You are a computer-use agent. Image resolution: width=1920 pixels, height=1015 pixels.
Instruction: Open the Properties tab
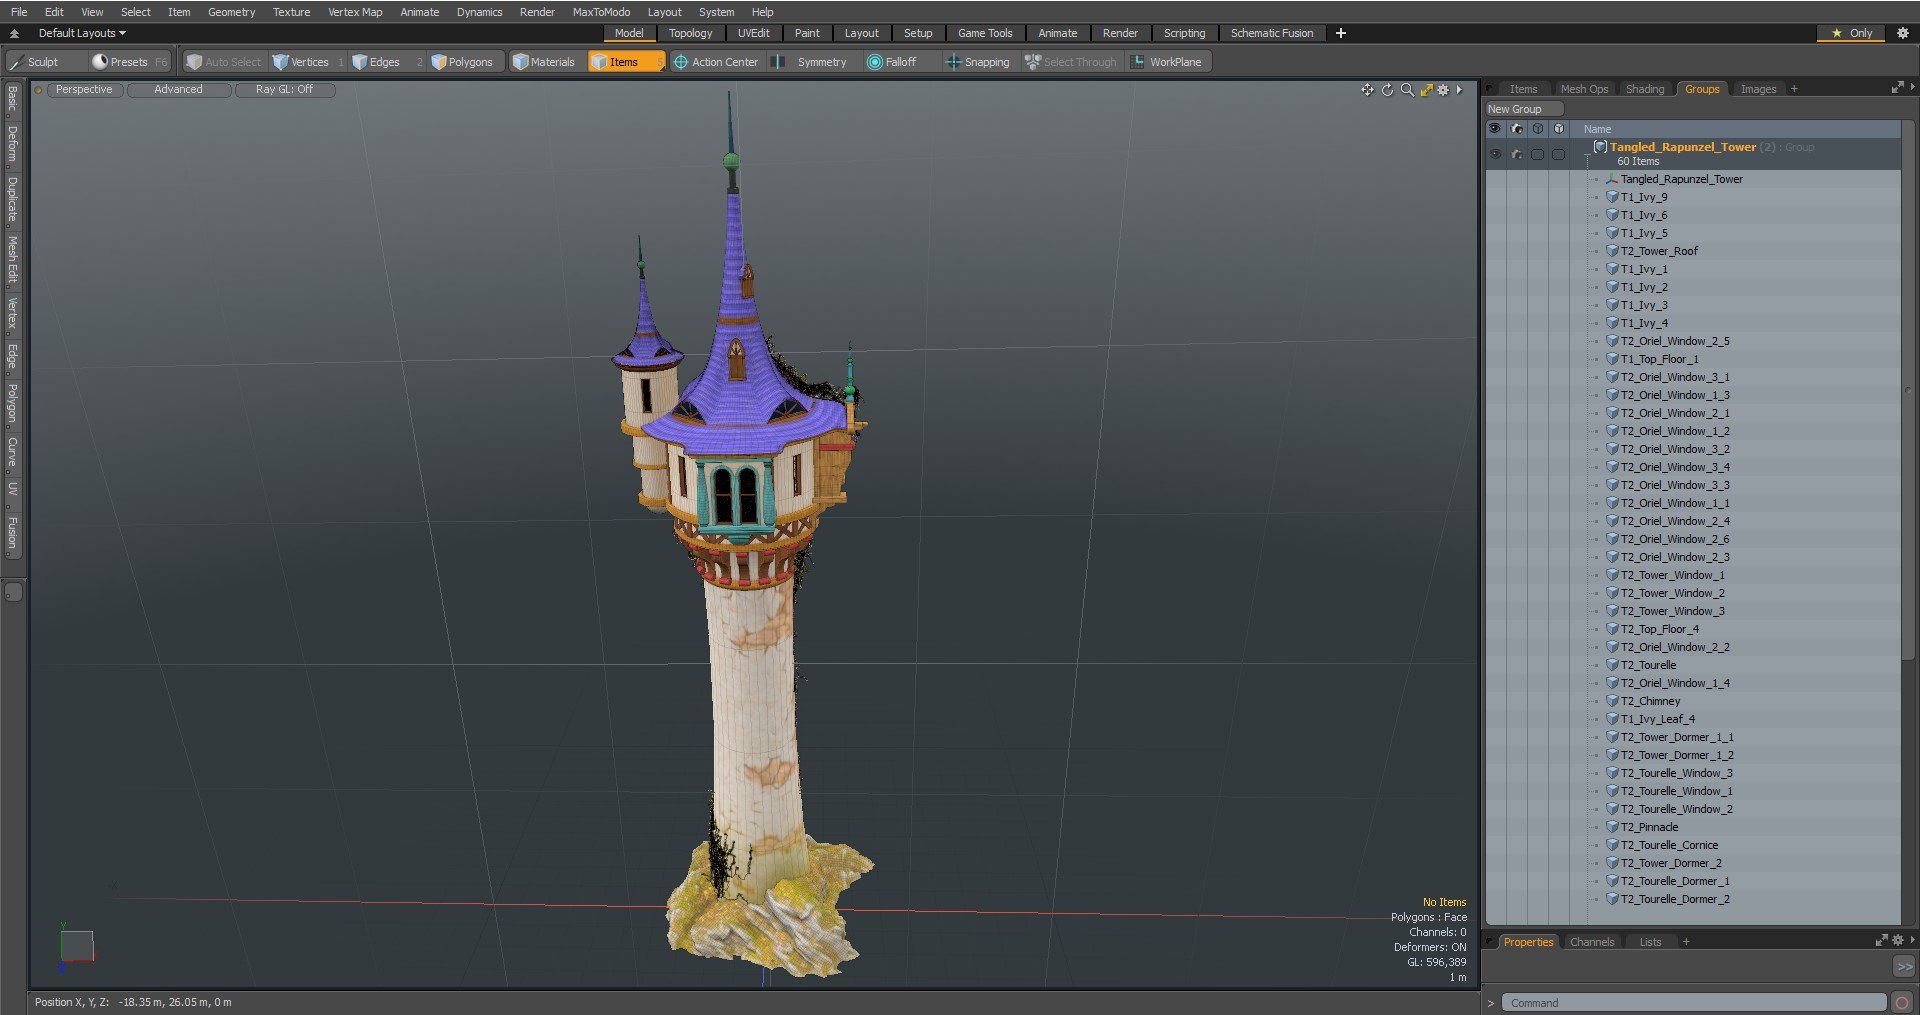(x=1528, y=942)
